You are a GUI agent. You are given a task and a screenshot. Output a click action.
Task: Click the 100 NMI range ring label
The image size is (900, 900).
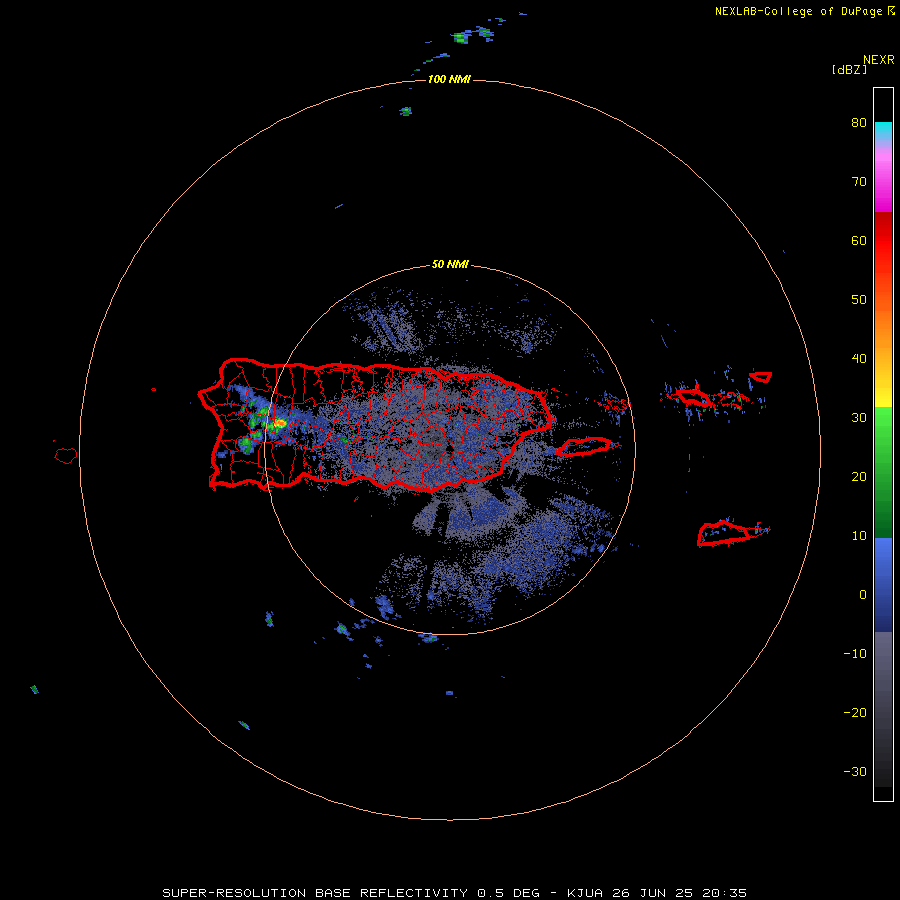click(x=449, y=79)
